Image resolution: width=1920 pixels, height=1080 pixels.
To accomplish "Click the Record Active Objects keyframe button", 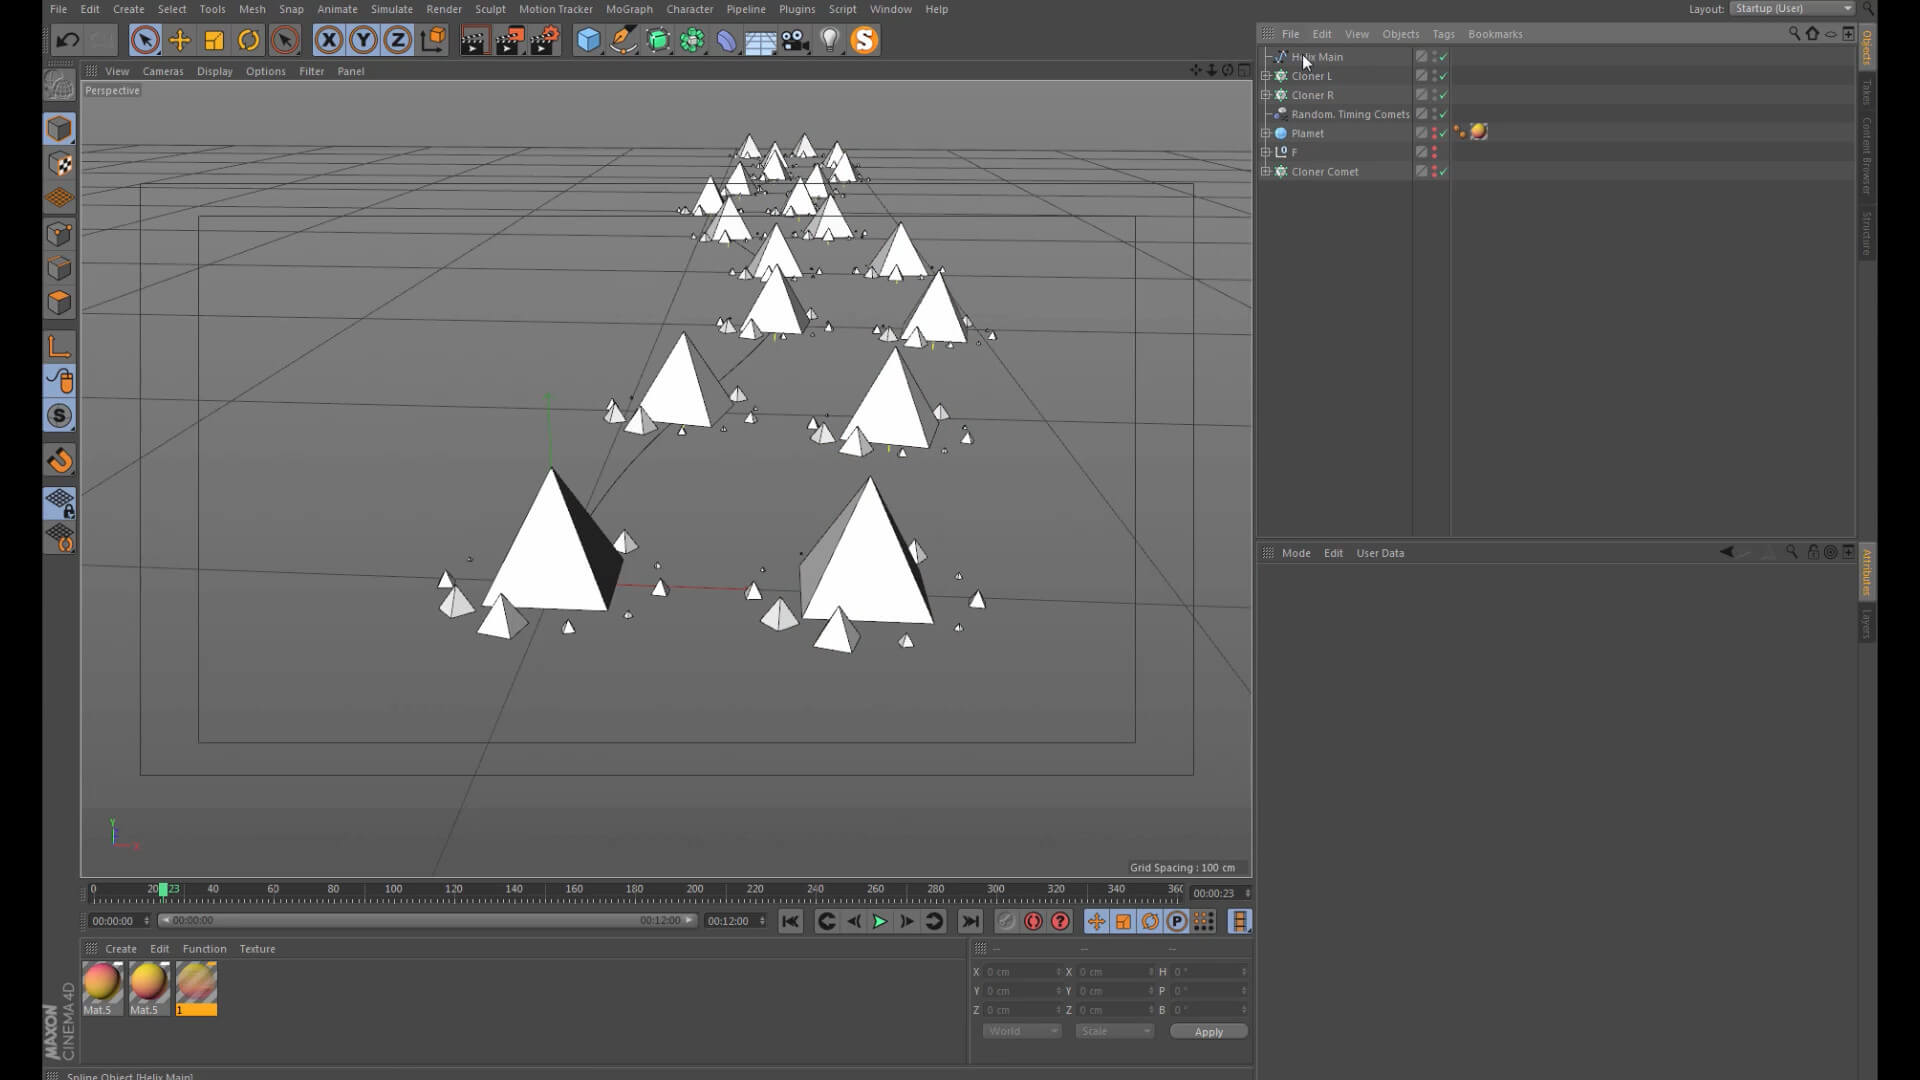I will [x=1033, y=921].
